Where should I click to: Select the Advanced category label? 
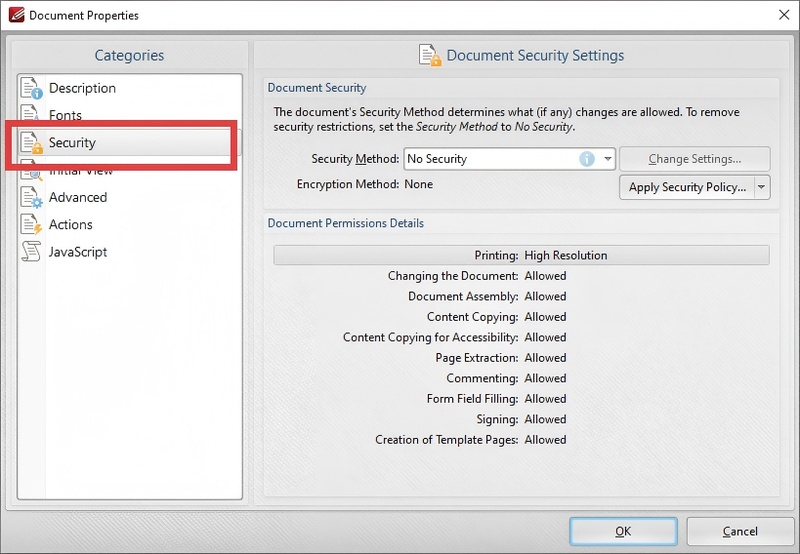click(78, 198)
